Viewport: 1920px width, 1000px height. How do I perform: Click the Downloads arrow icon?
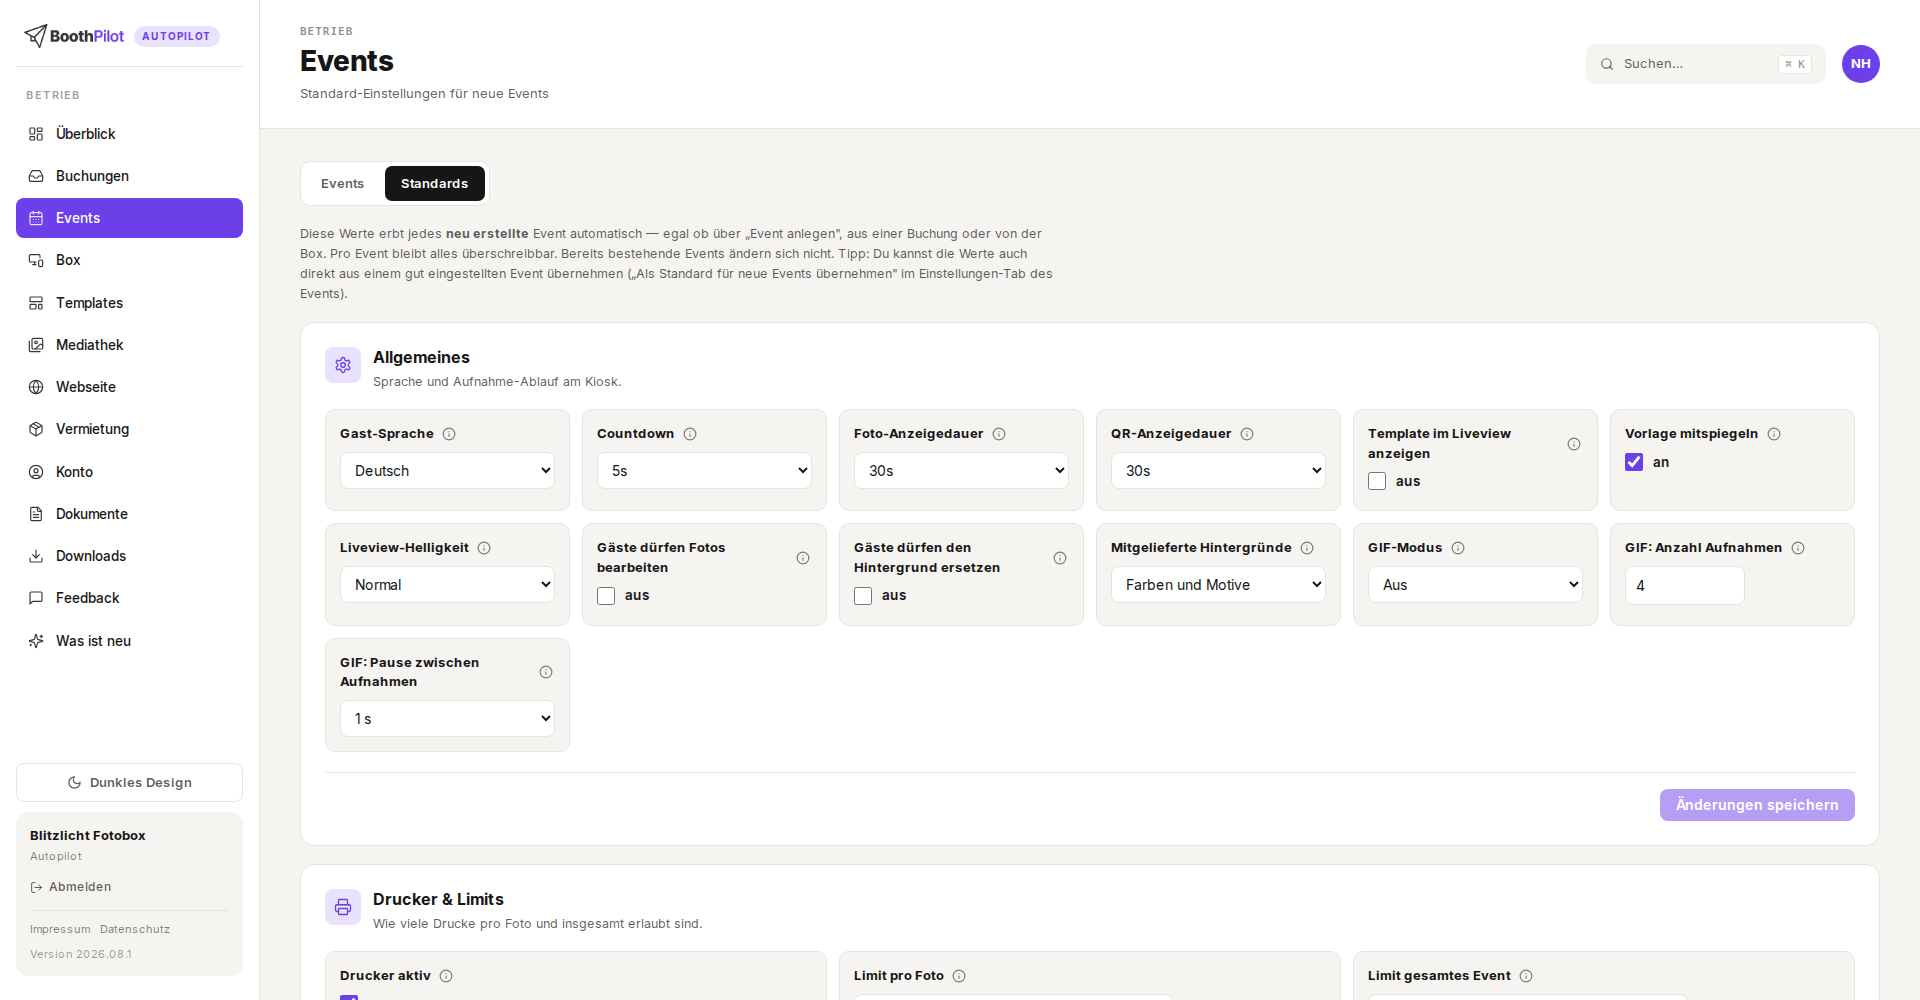point(36,556)
